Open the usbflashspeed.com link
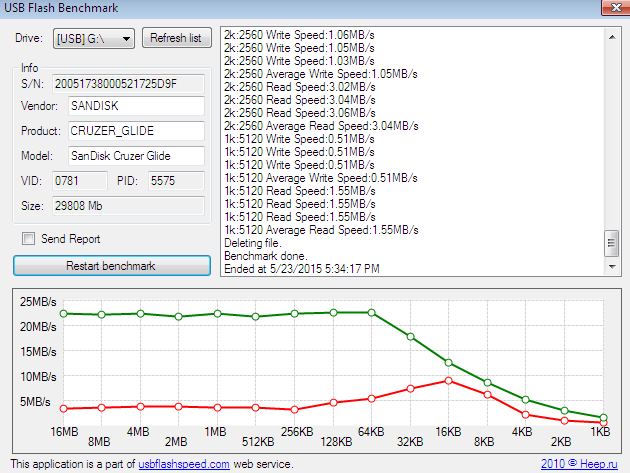The height and width of the screenshot is (473, 630). pos(184,464)
